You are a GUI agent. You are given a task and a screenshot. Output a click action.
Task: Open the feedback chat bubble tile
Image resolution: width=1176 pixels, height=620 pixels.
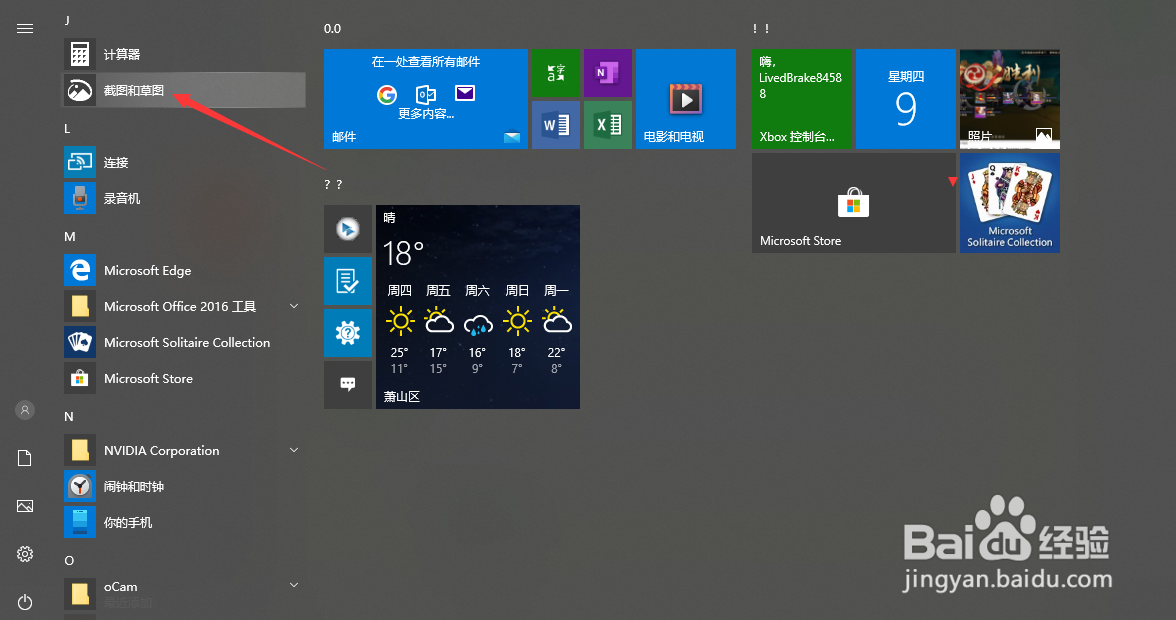point(348,385)
